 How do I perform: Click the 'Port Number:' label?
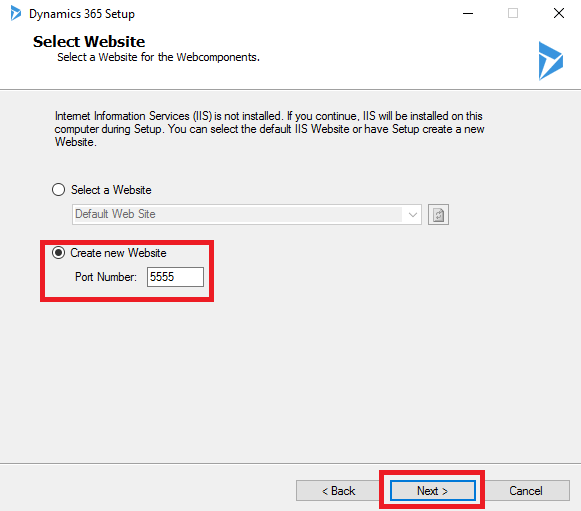point(106,277)
